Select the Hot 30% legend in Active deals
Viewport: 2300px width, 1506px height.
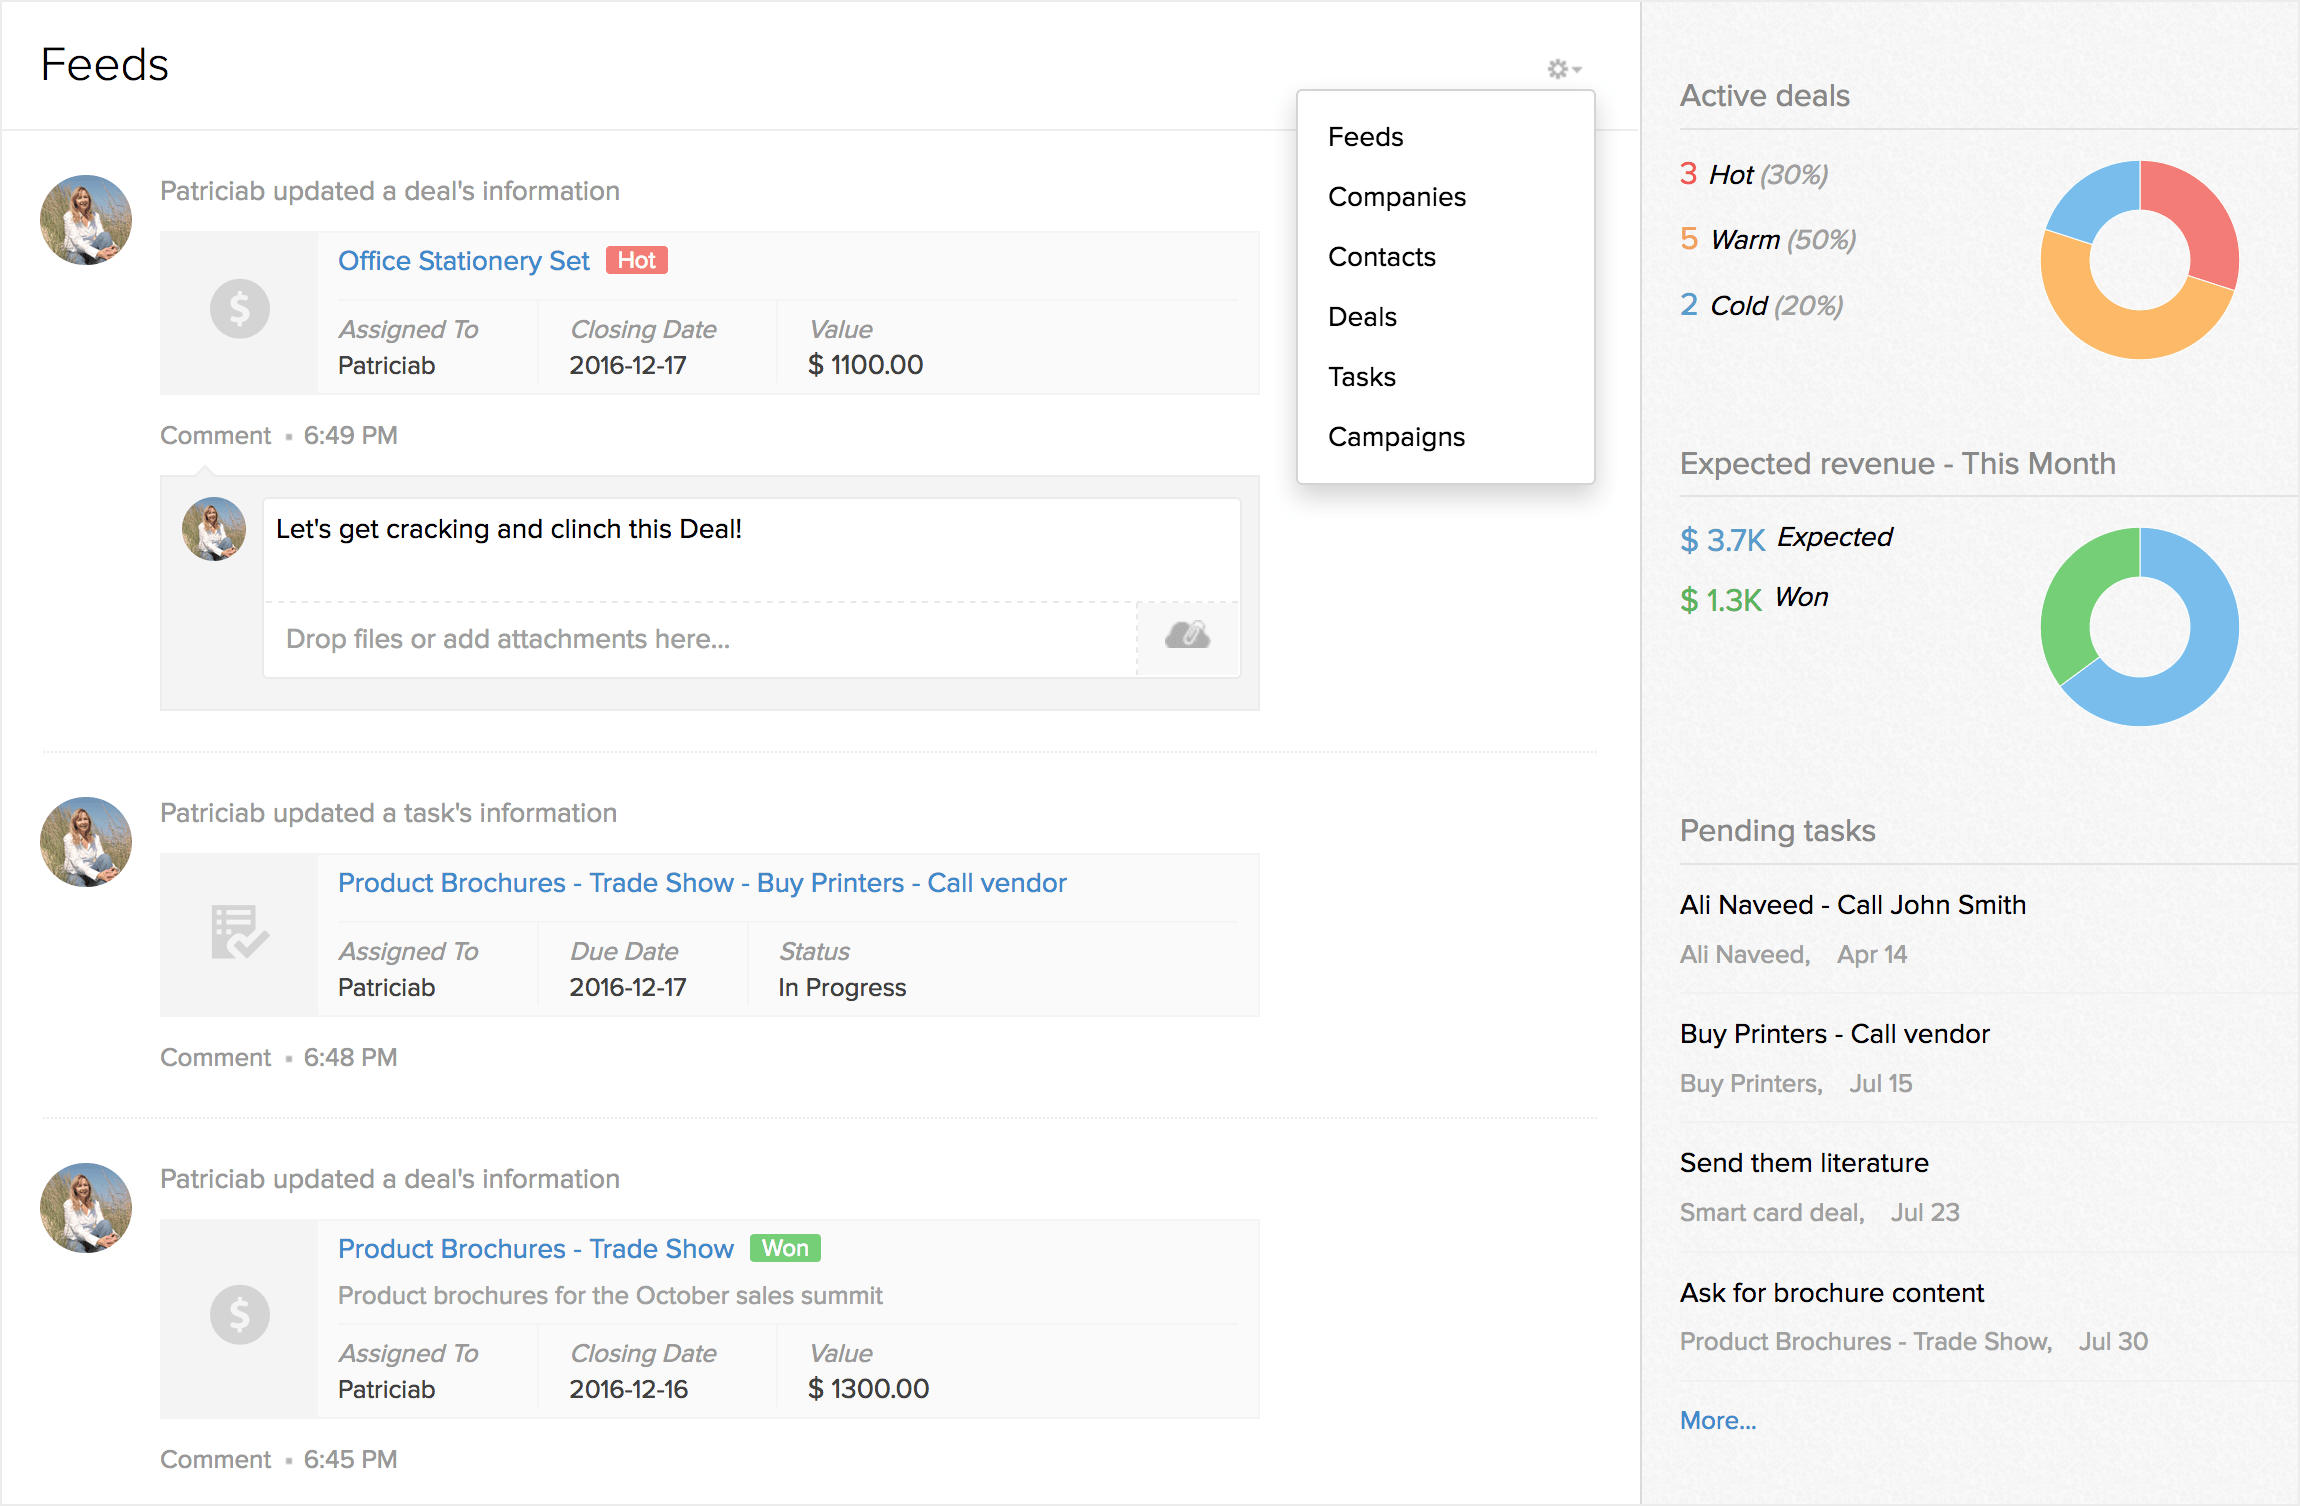point(1754,174)
